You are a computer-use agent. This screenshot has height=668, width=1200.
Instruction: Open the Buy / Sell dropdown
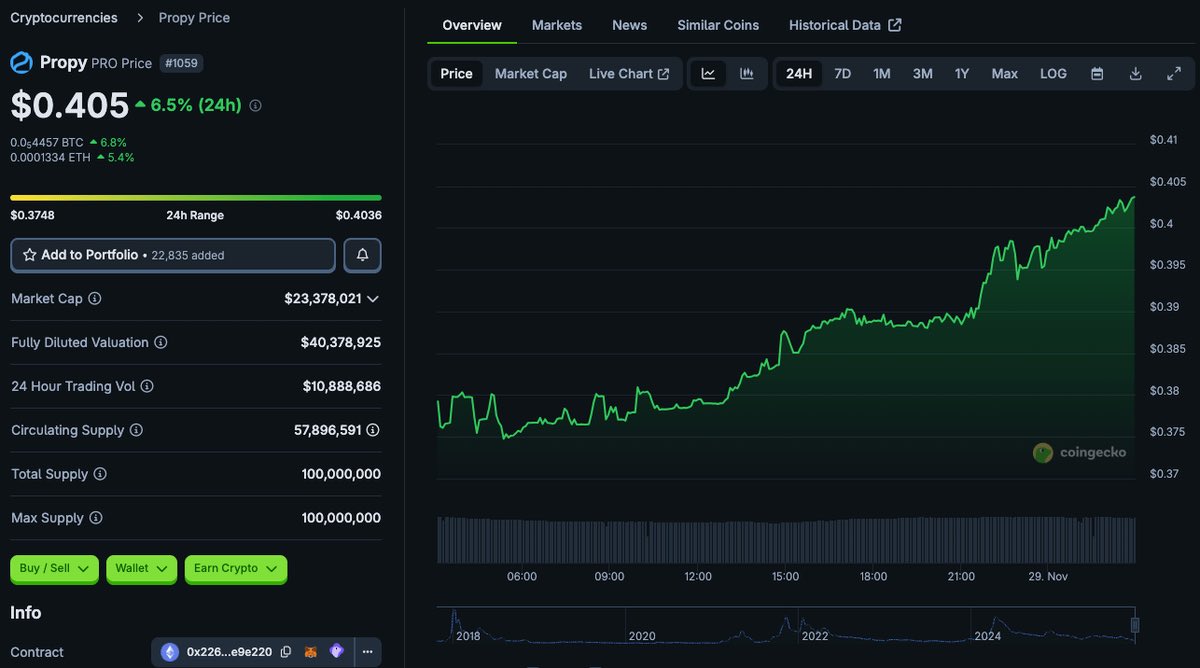54,568
